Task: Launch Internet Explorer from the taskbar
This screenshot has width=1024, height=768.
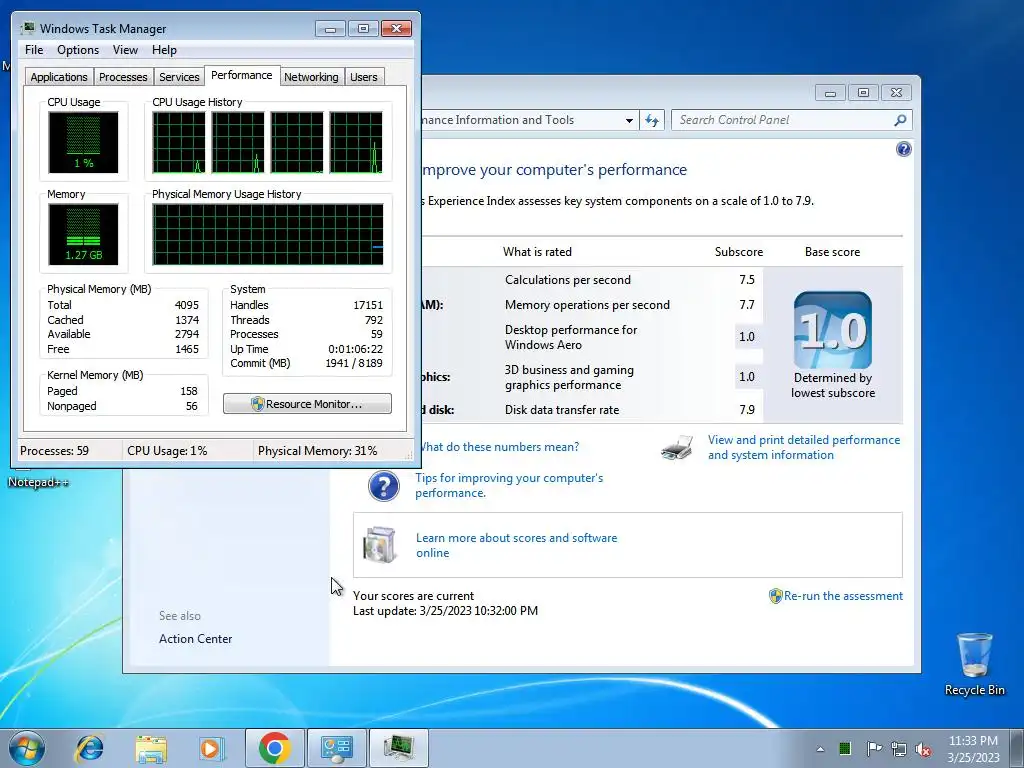Action: coord(89,748)
